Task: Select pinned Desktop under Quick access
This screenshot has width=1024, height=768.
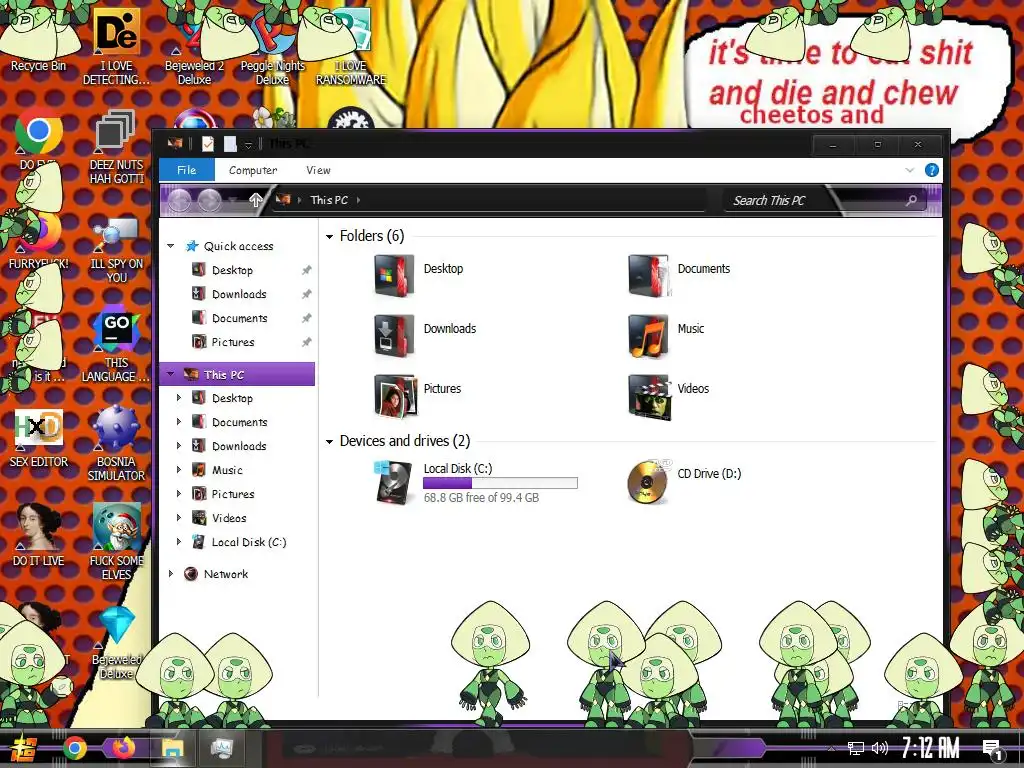Action: pos(232,270)
